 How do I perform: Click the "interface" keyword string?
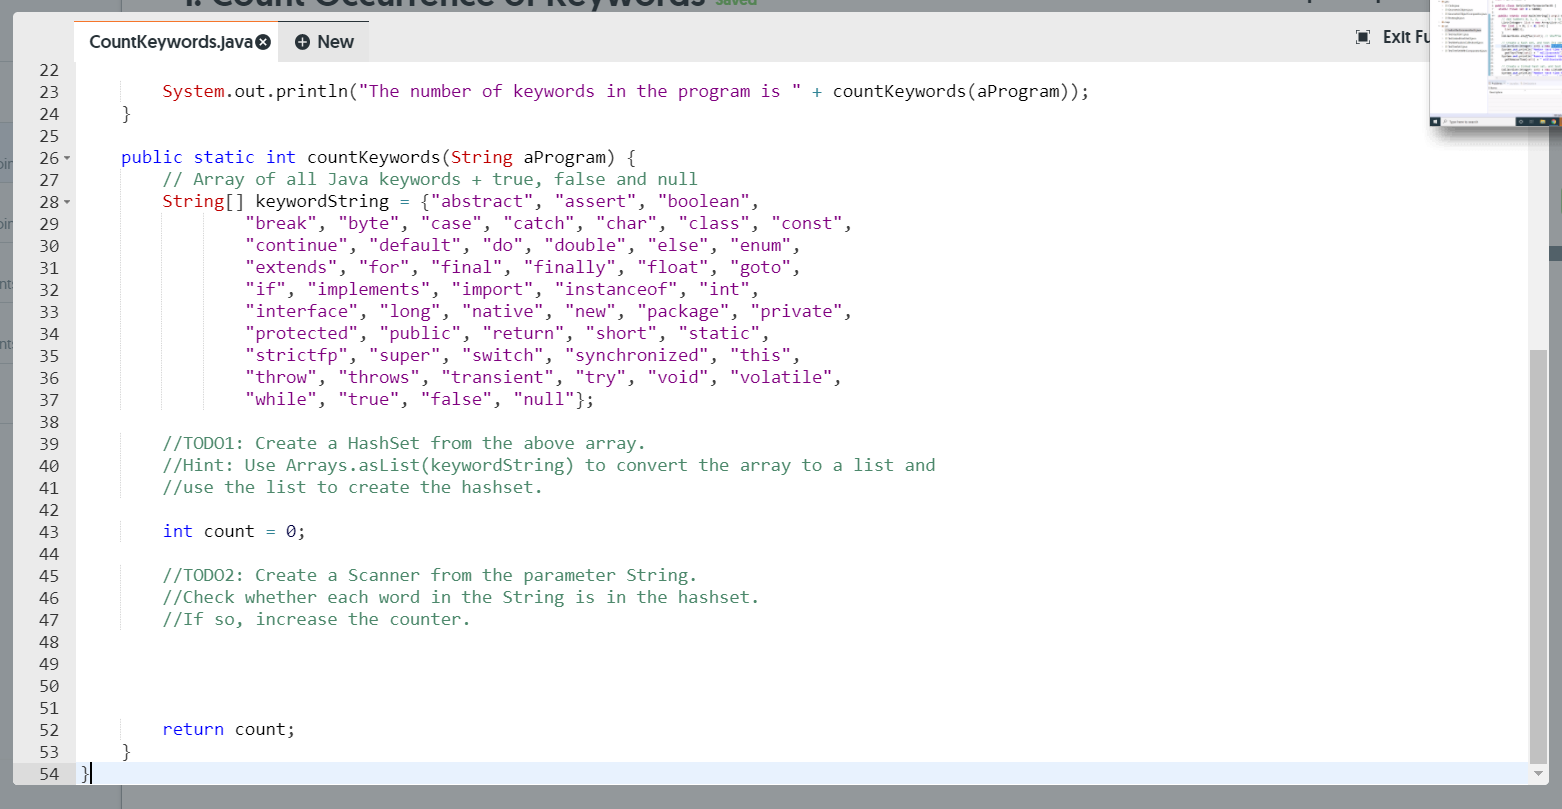(x=302, y=312)
